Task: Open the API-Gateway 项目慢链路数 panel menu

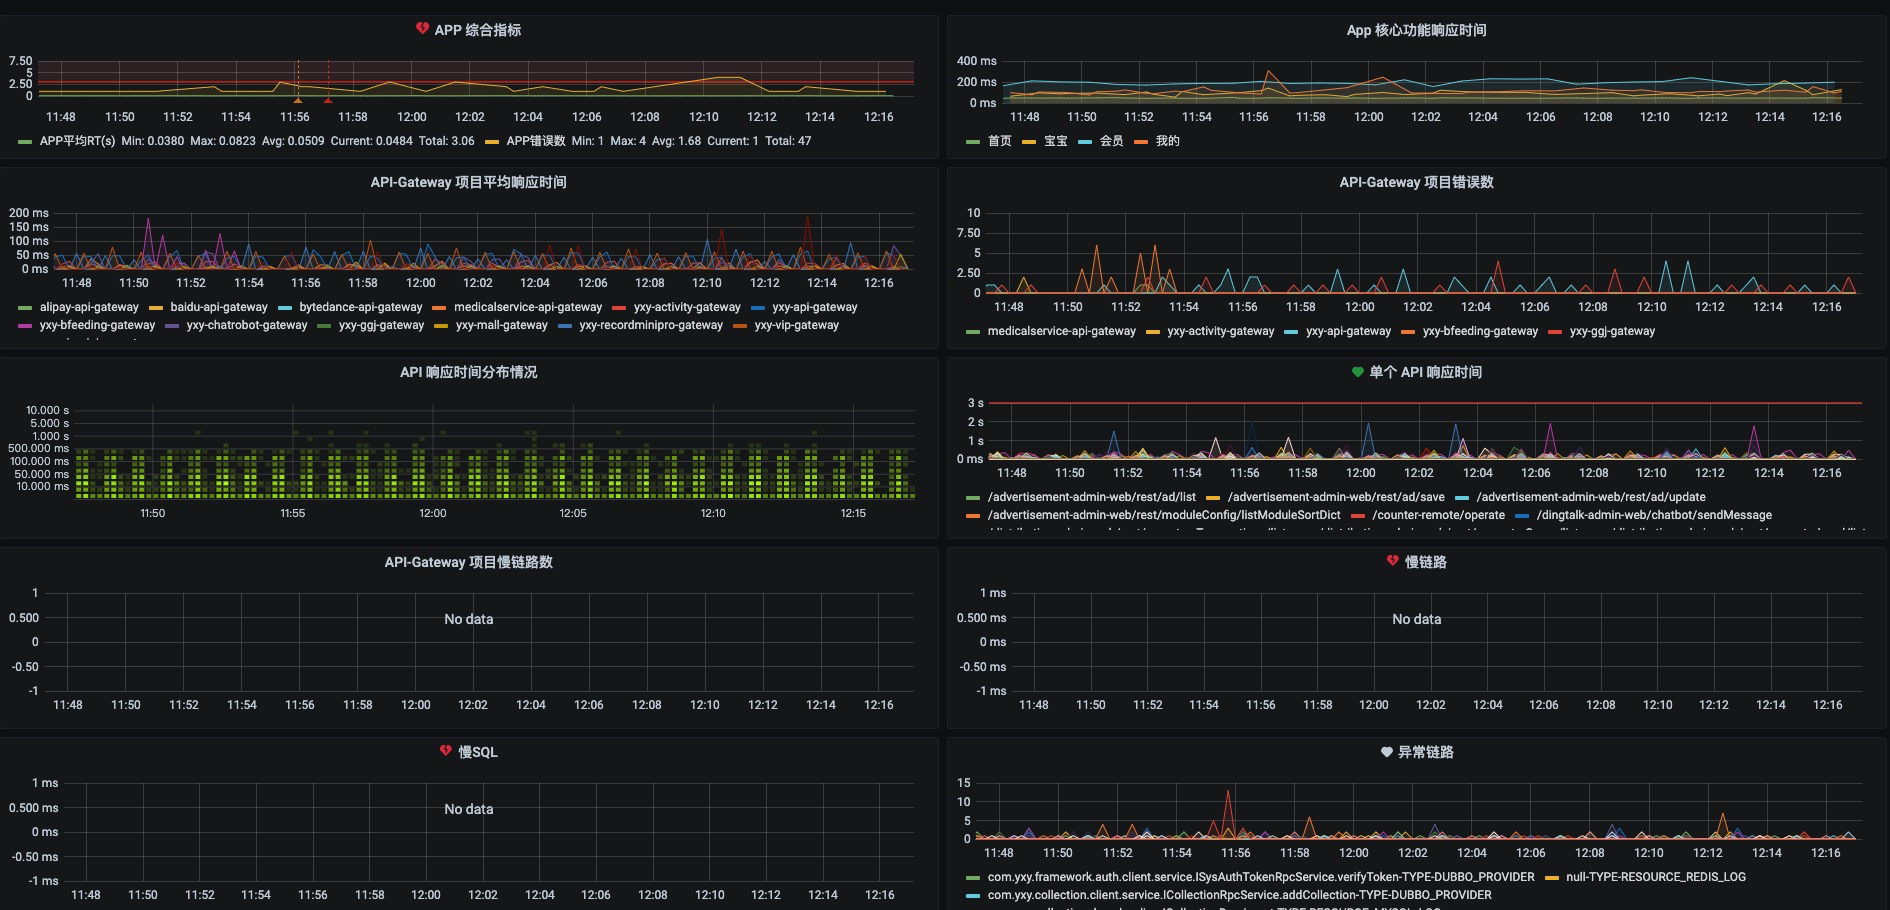Action: [x=468, y=562]
